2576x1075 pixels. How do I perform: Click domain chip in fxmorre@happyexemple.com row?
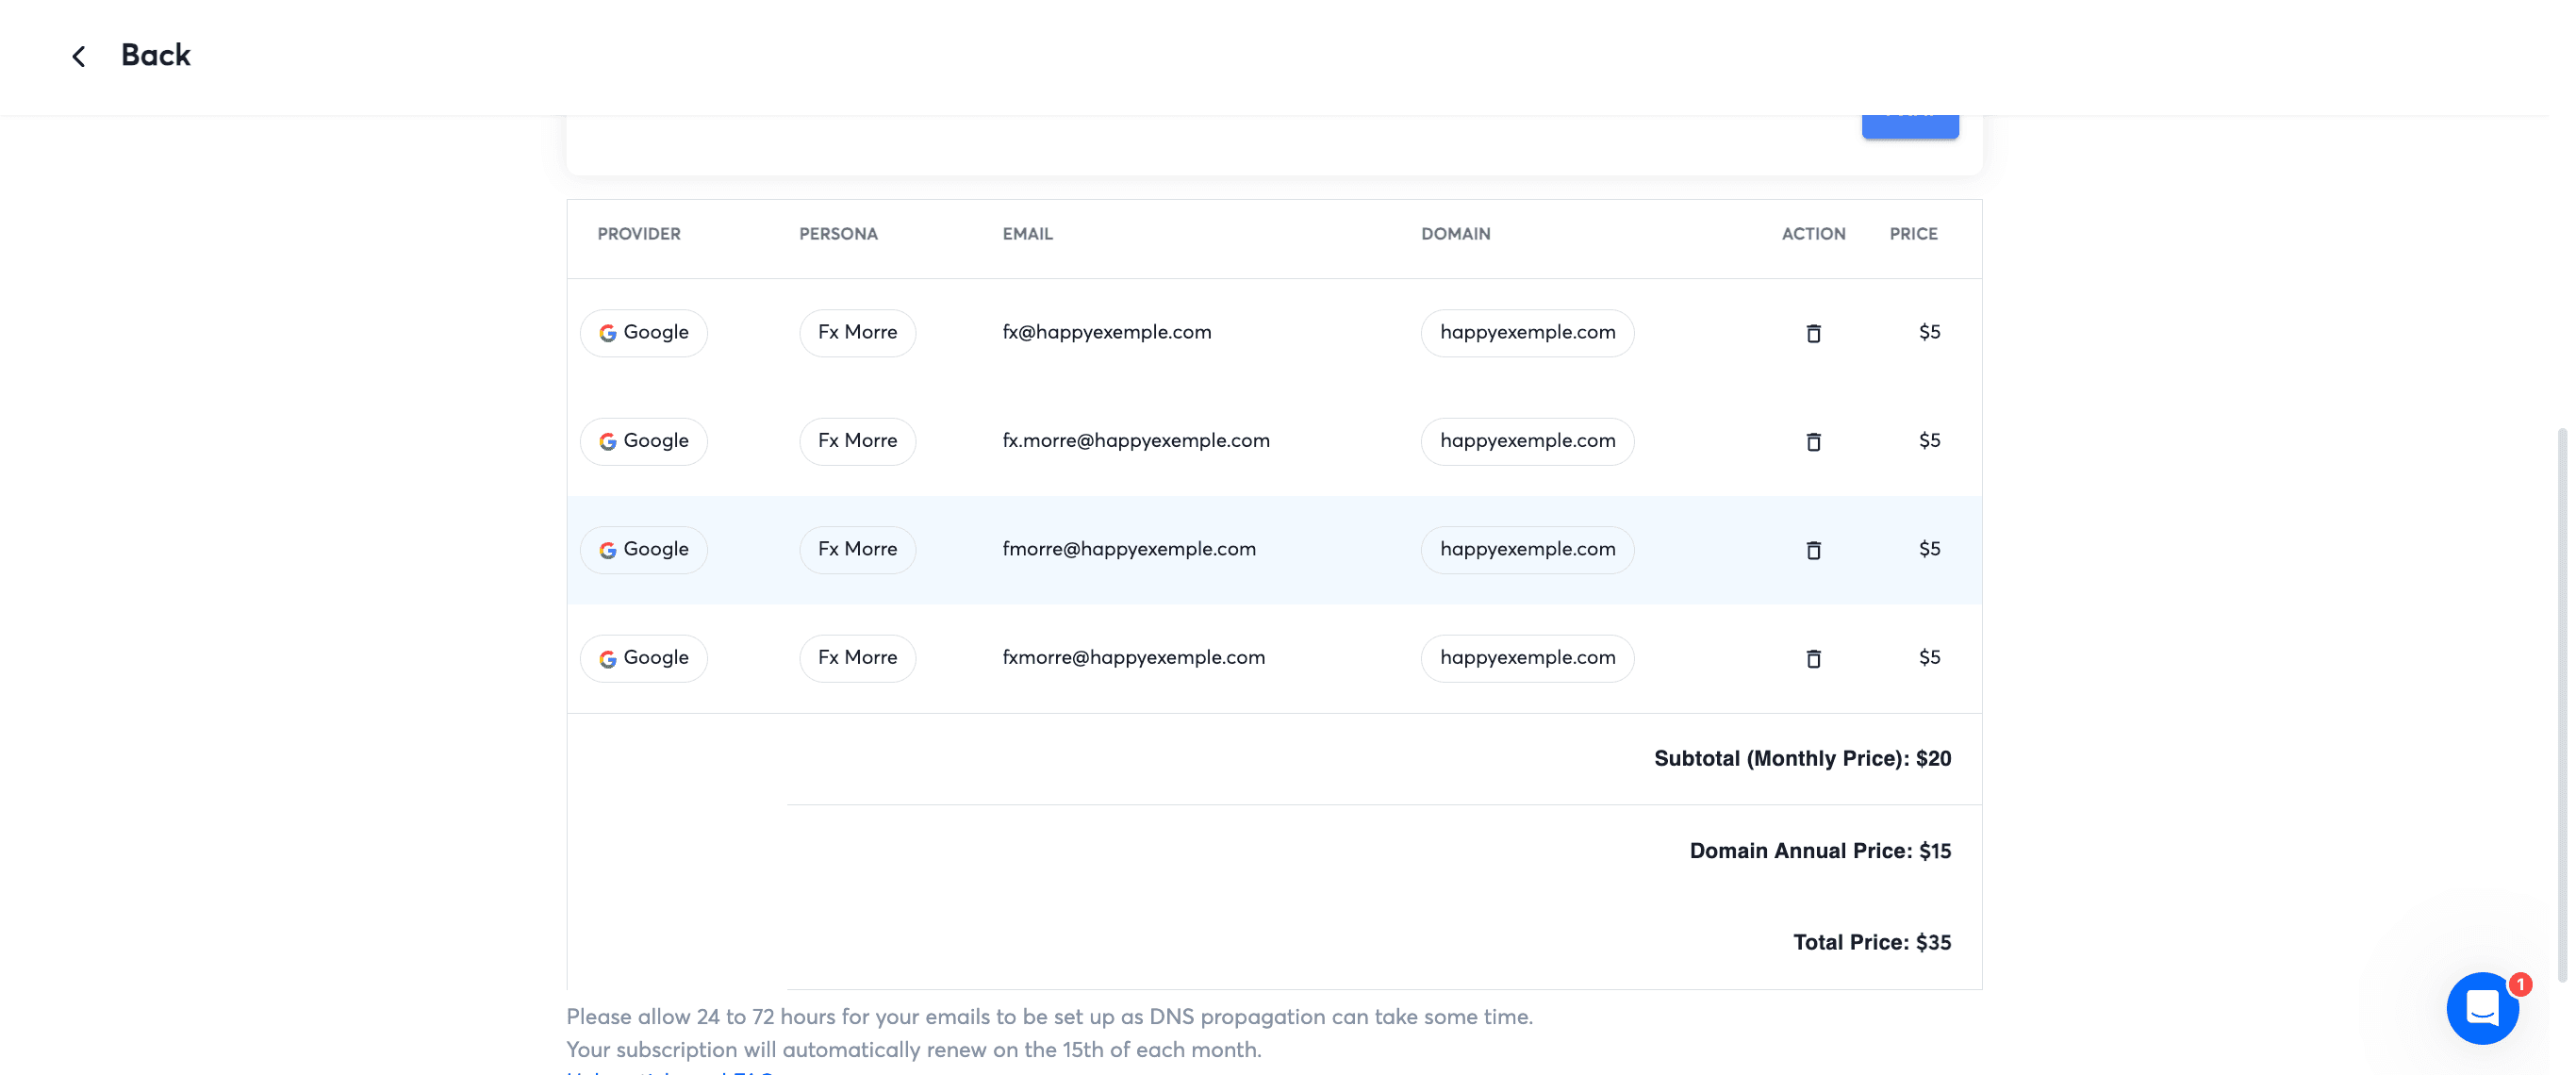(x=1527, y=658)
